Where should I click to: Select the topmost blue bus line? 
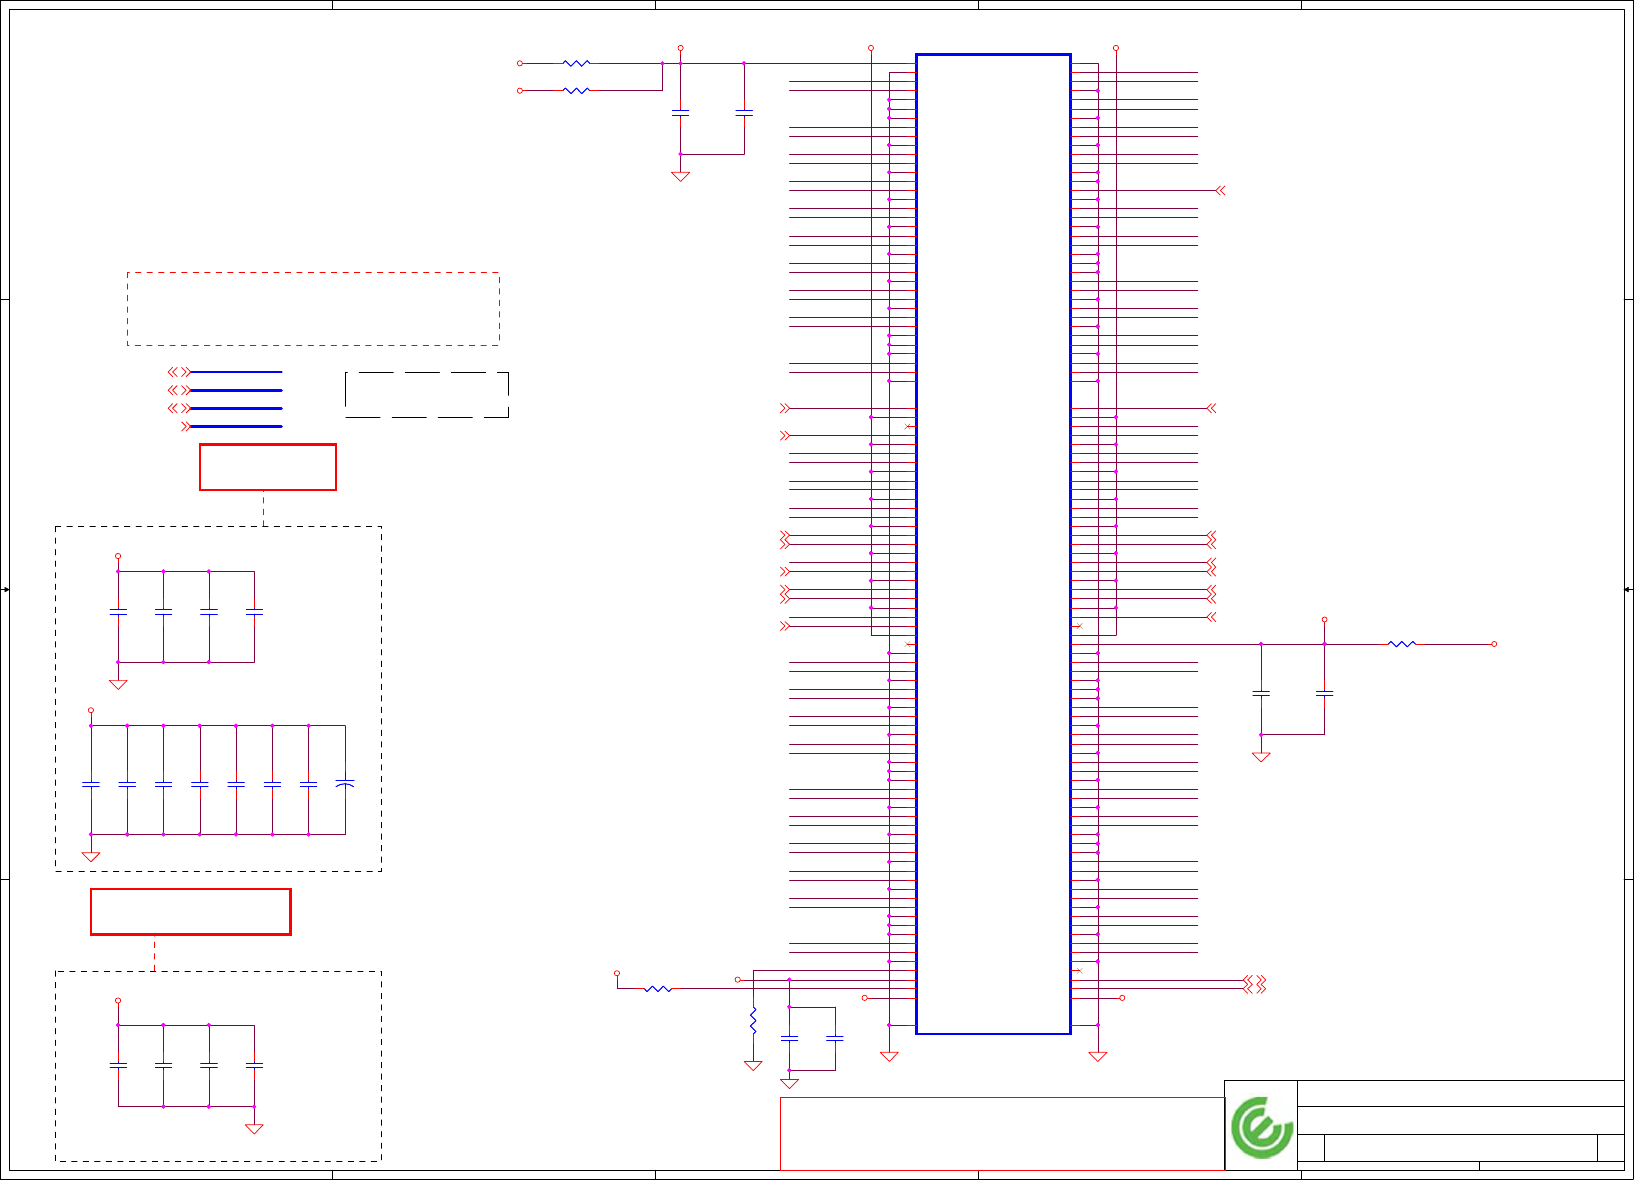[236, 372]
